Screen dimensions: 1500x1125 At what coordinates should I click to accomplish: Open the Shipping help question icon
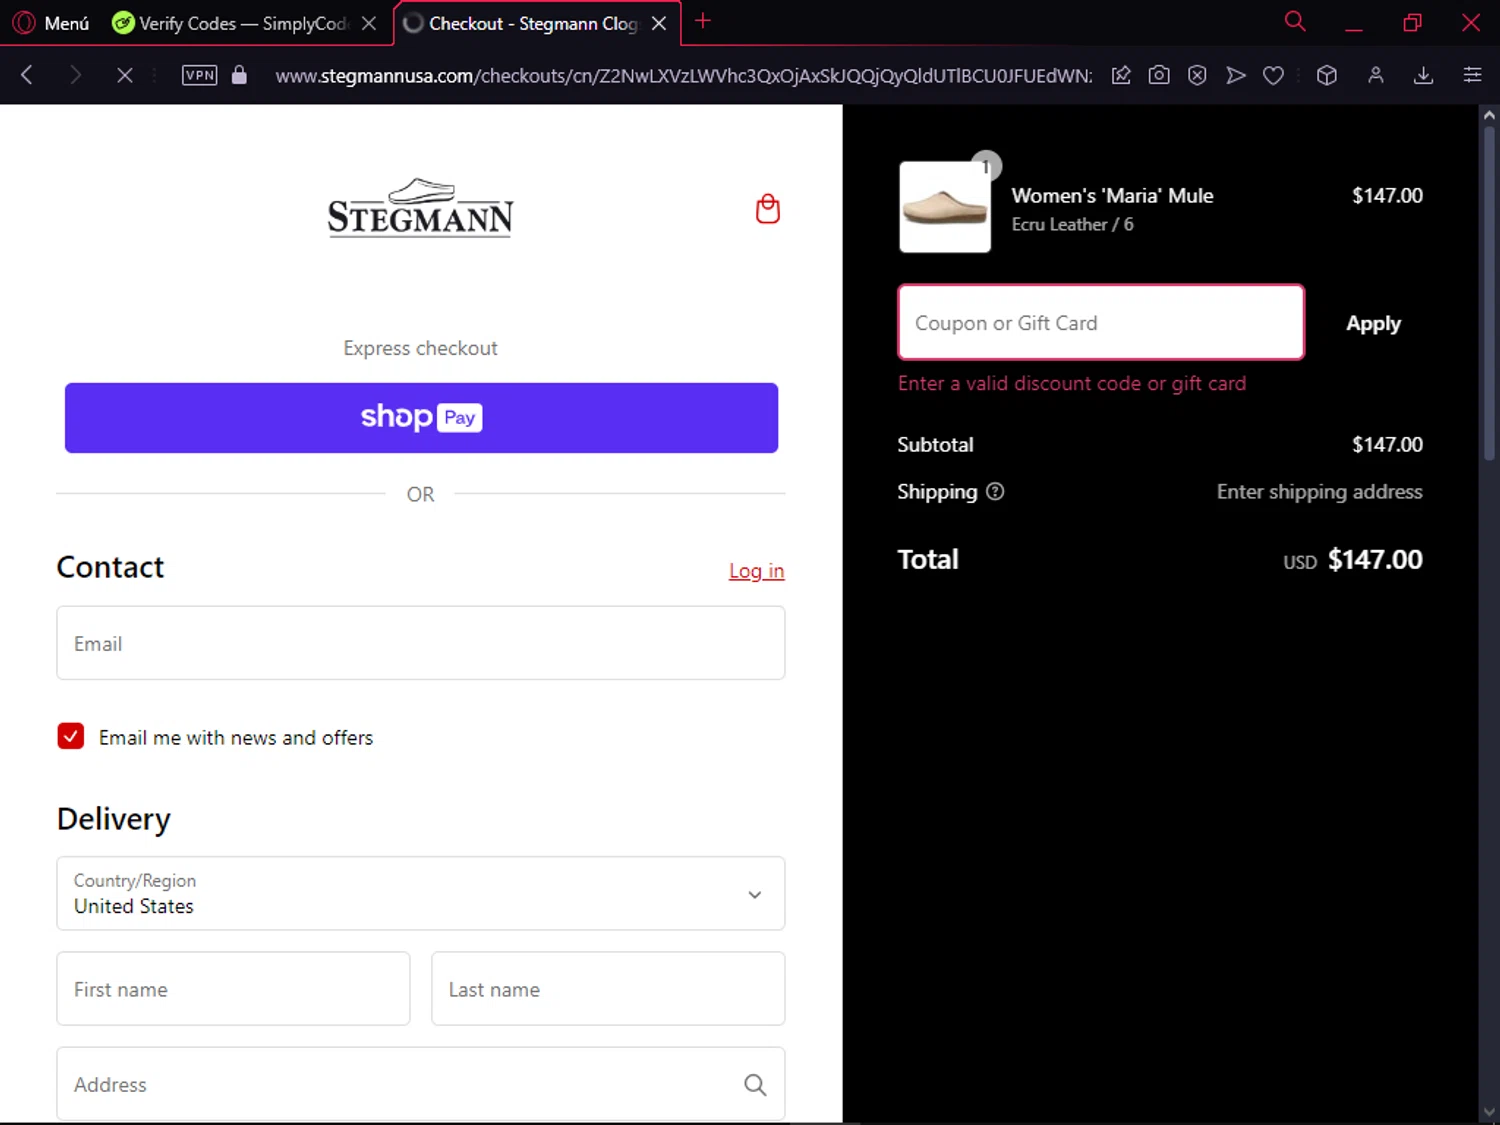coord(995,491)
